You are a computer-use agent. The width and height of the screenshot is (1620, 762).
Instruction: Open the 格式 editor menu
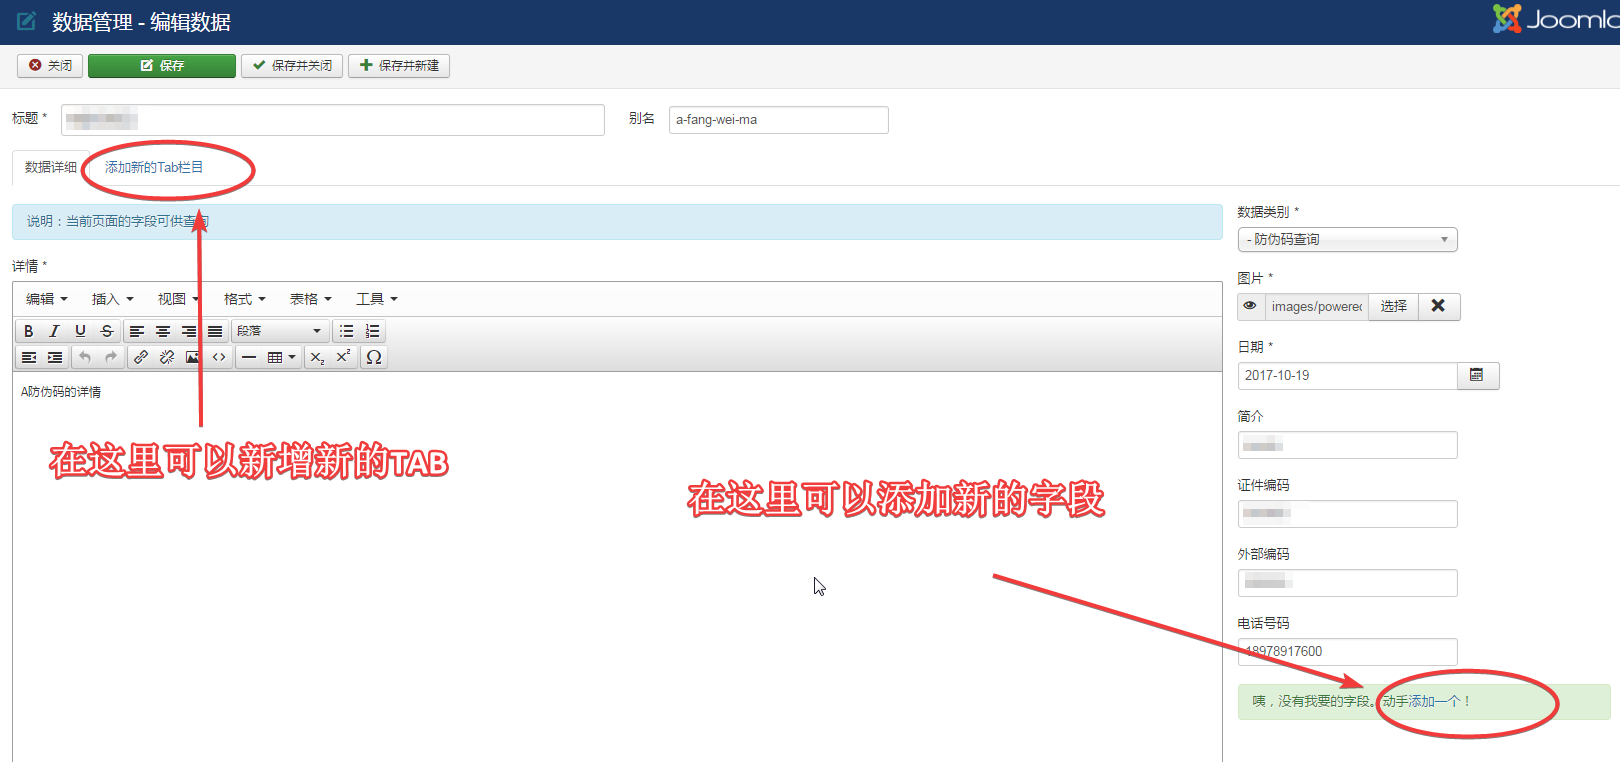pos(244,299)
